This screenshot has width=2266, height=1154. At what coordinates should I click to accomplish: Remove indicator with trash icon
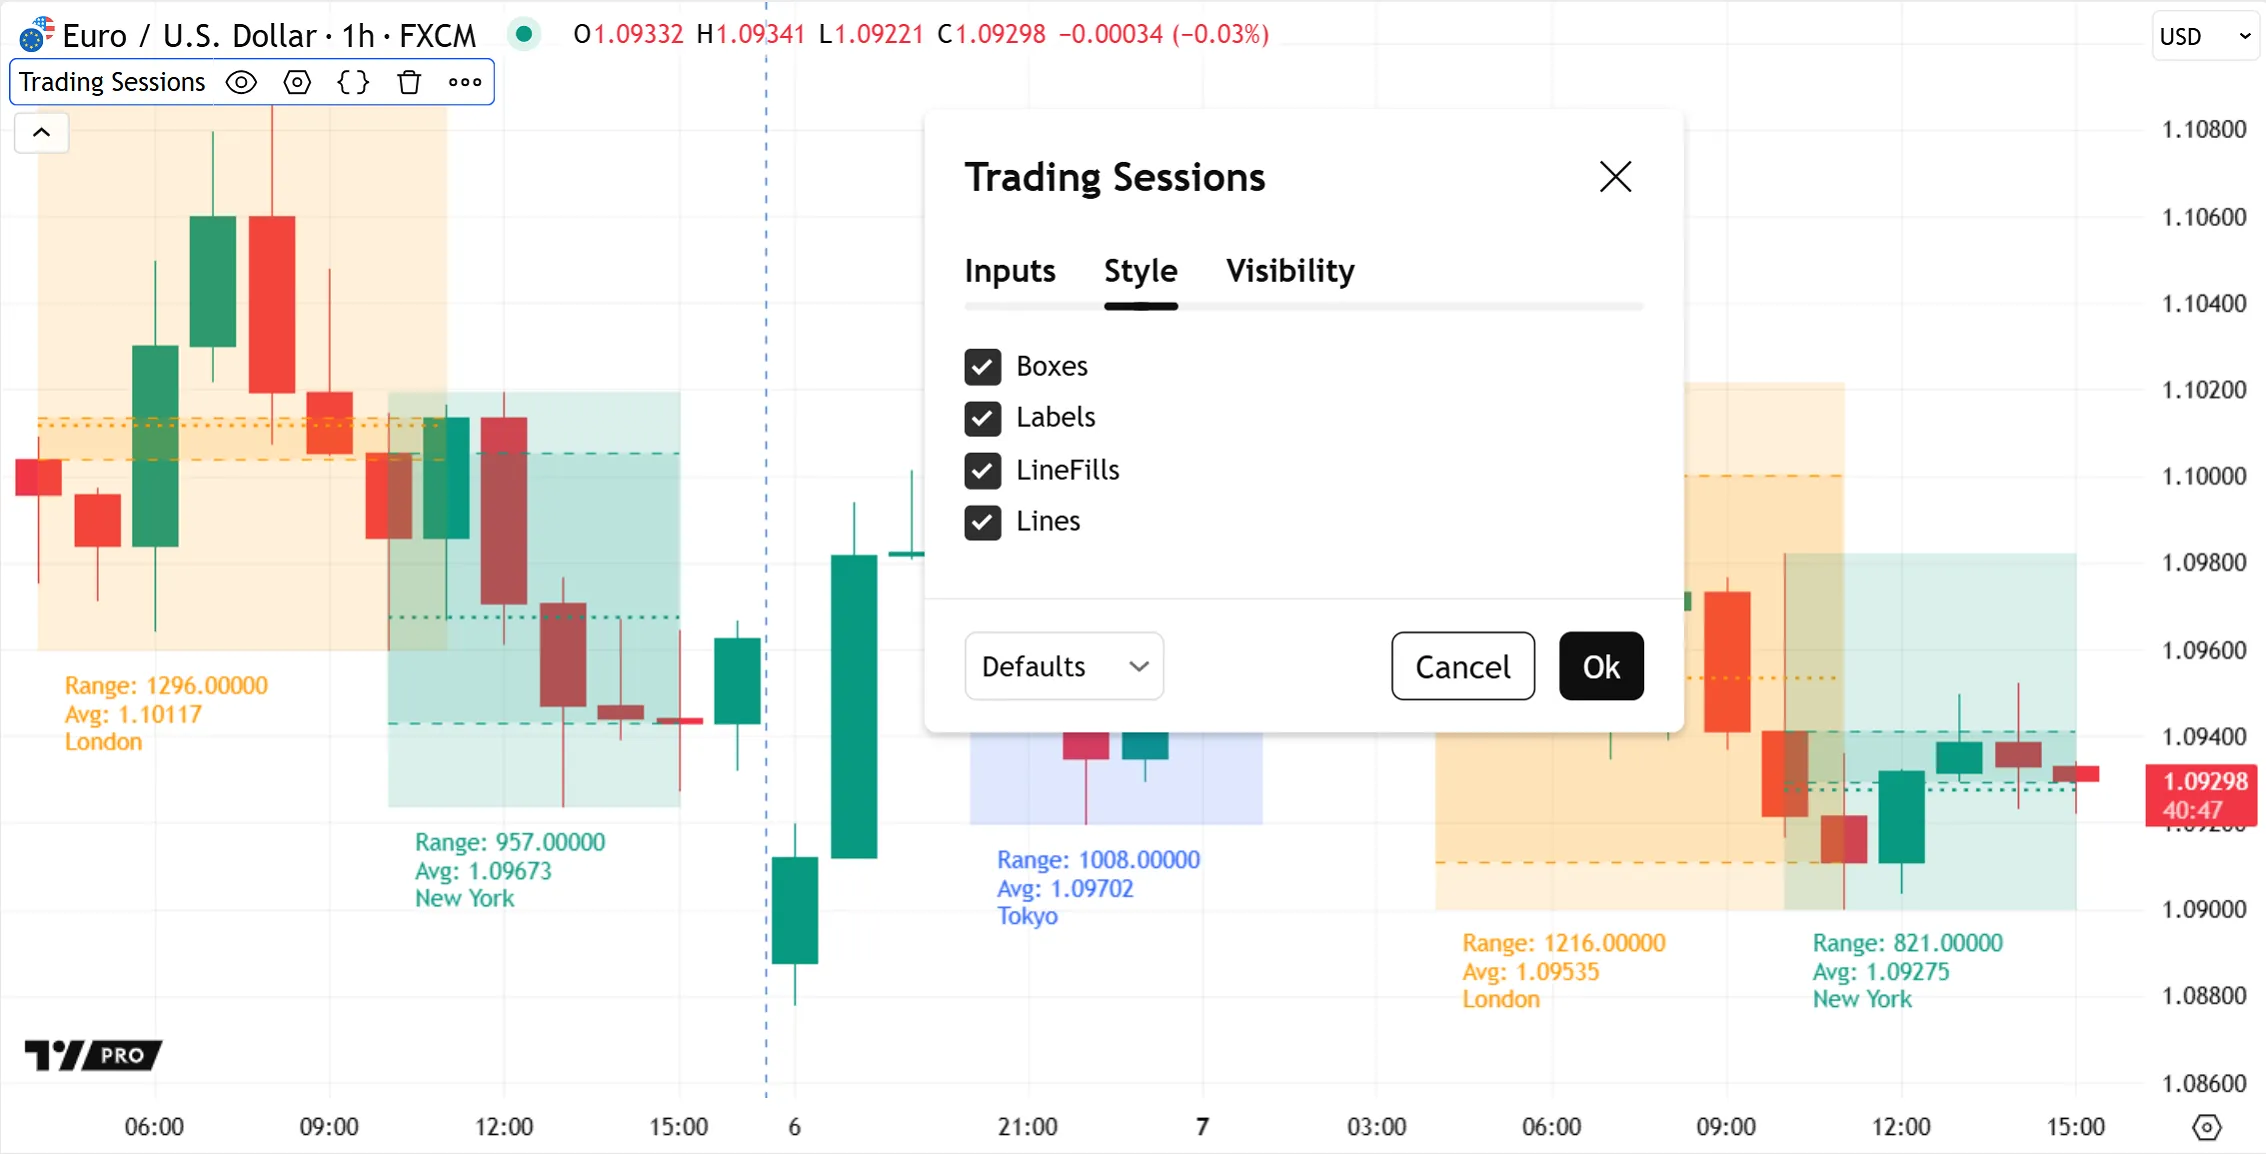point(409,82)
